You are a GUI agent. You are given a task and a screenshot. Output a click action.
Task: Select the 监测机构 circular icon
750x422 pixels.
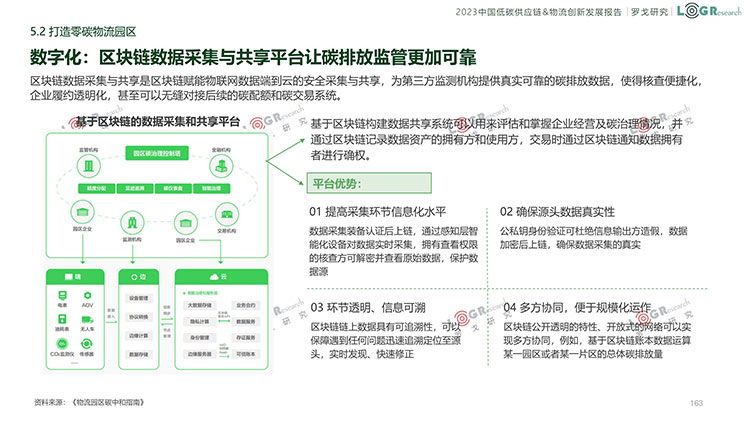pyautogui.click(x=132, y=223)
